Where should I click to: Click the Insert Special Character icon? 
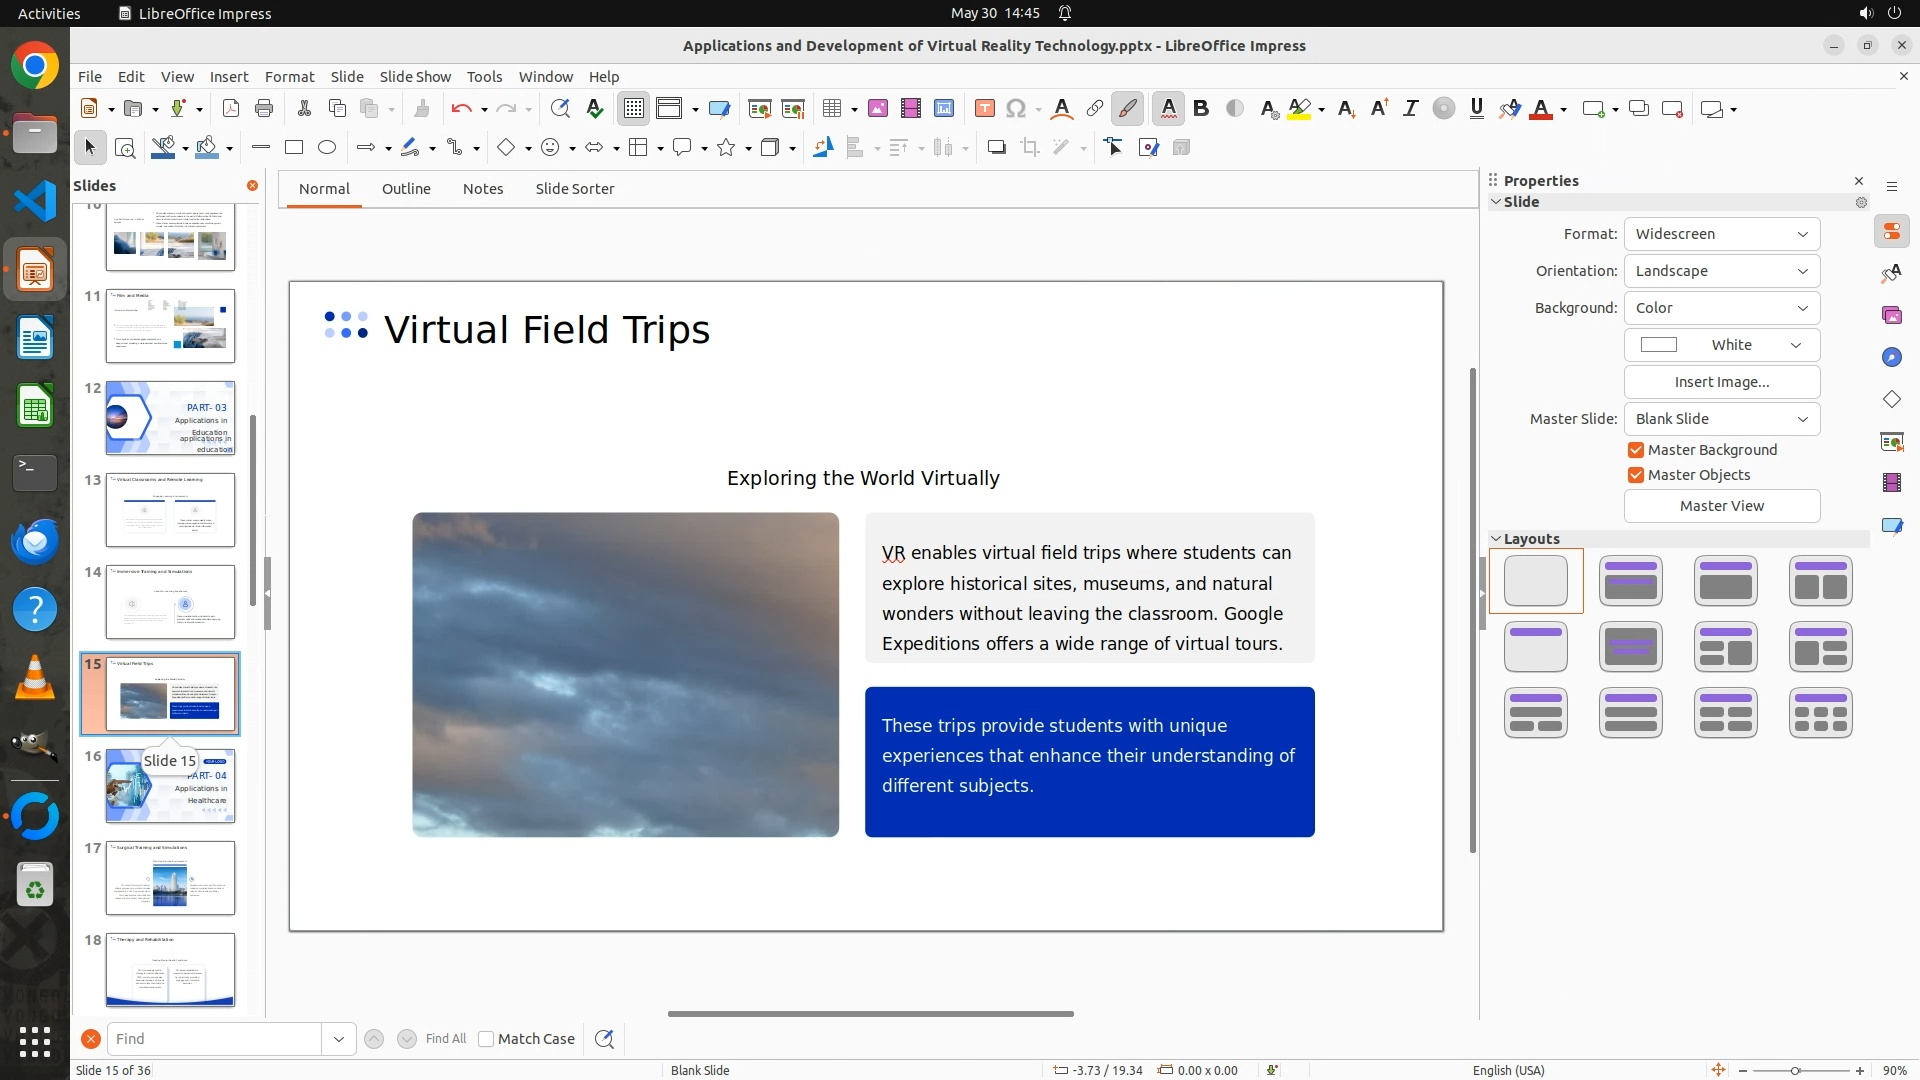(x=1016, y=109)
